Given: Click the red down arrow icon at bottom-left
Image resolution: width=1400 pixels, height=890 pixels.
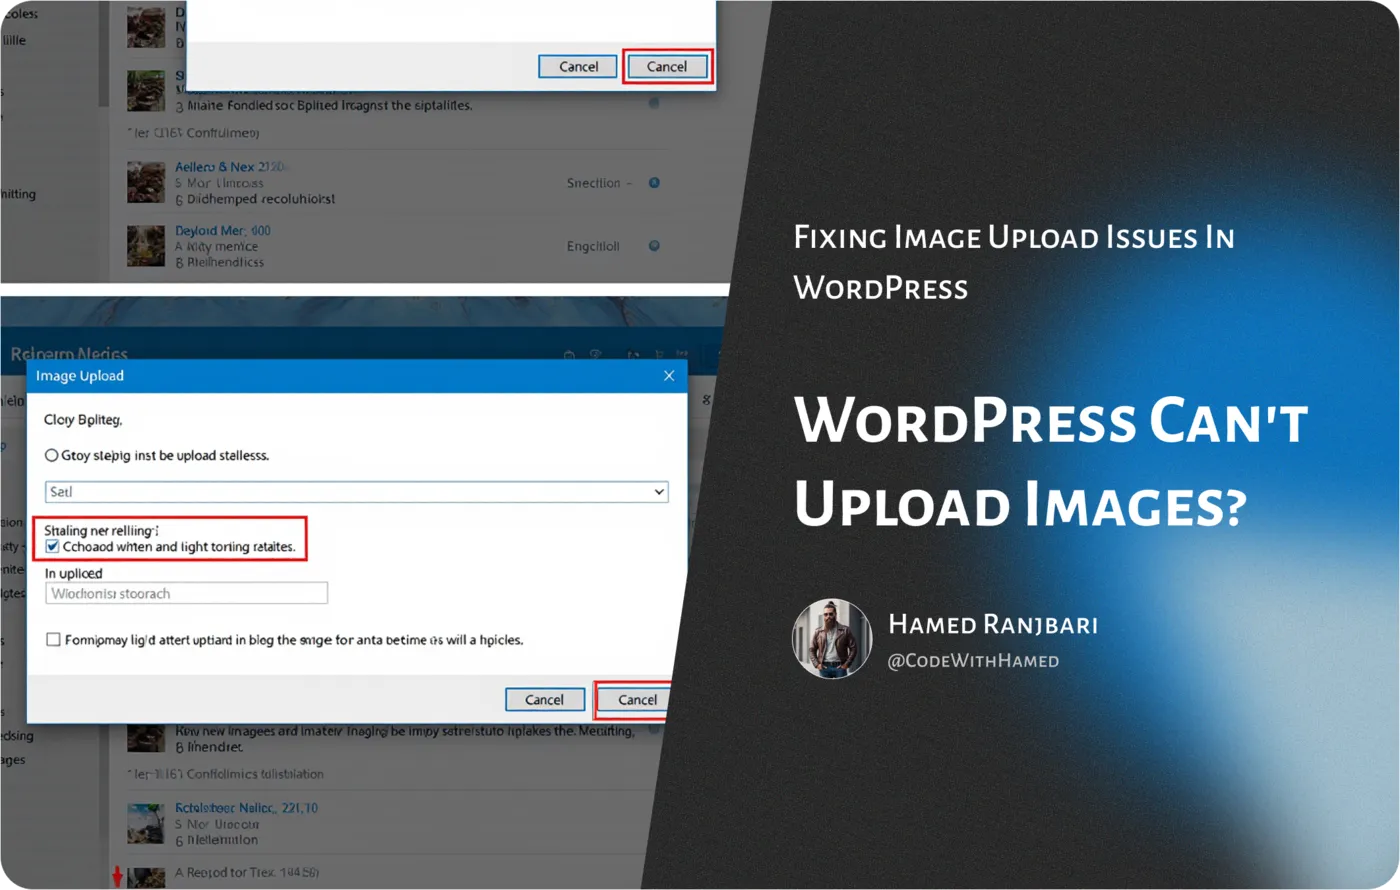Looking at the screenshot, I should [117, 876].
